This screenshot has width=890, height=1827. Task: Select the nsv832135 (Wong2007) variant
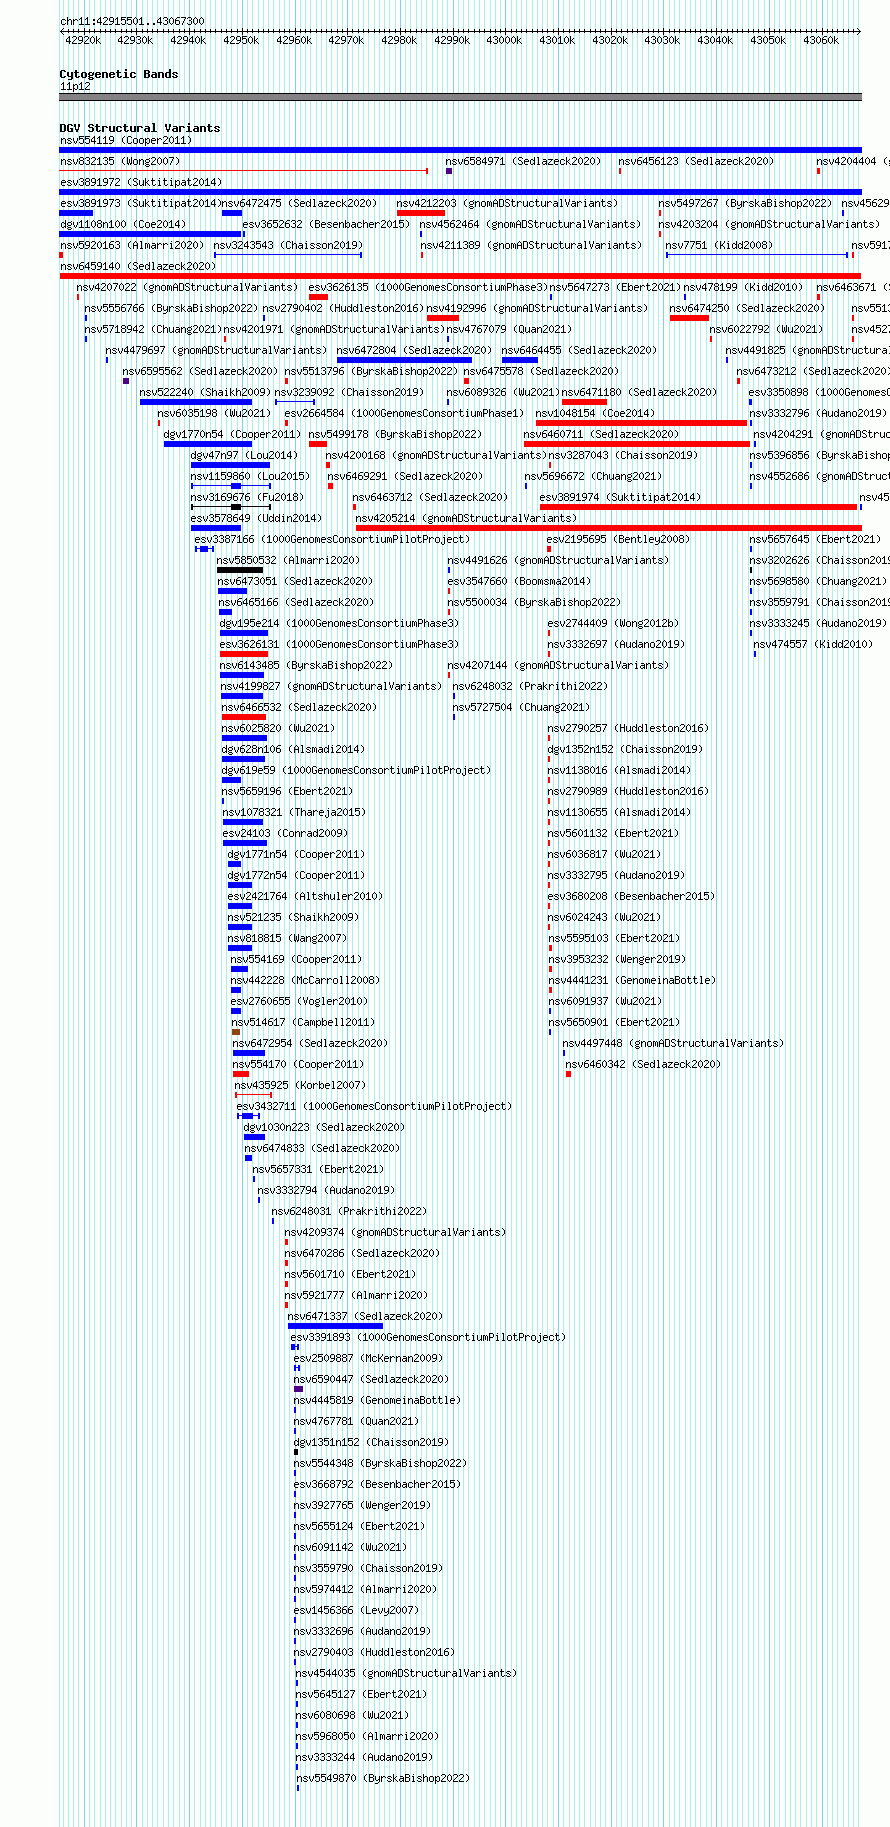(120, 162)
